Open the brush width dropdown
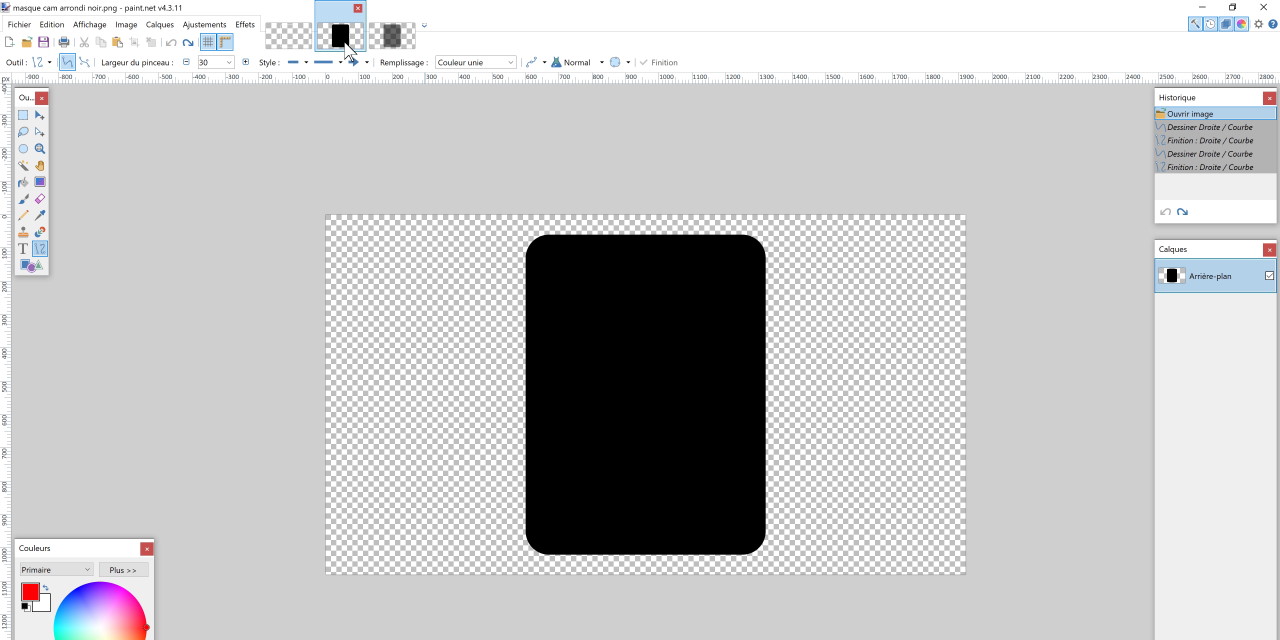Viewport: 1280px width, 640px height. [229, 62]
